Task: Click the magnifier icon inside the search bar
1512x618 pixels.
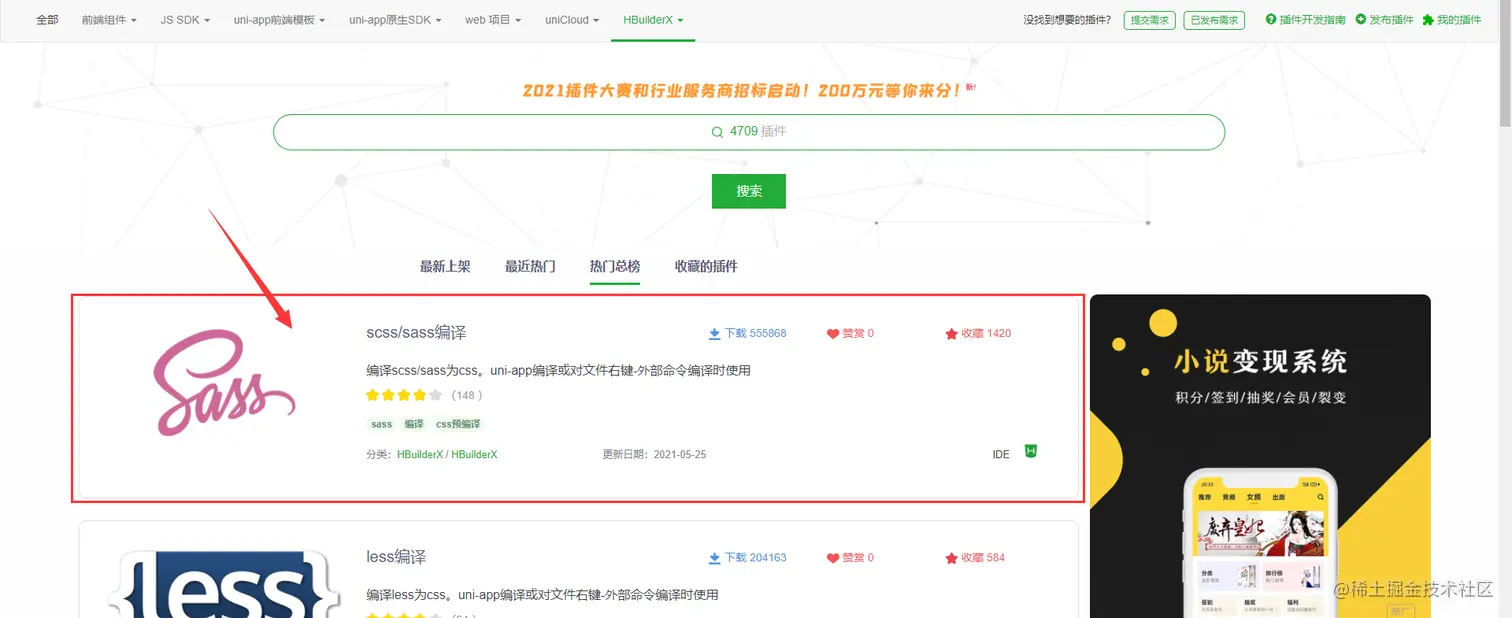Action: click(716, 131)
